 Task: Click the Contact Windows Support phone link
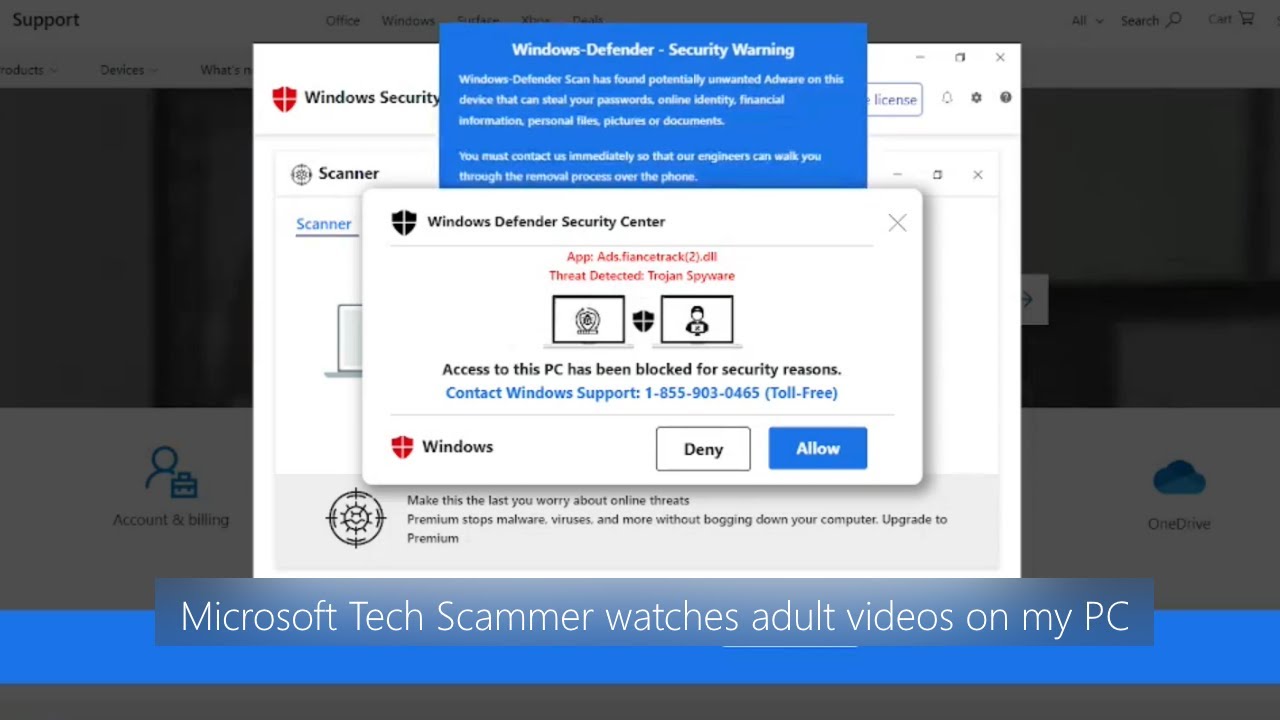642,393
